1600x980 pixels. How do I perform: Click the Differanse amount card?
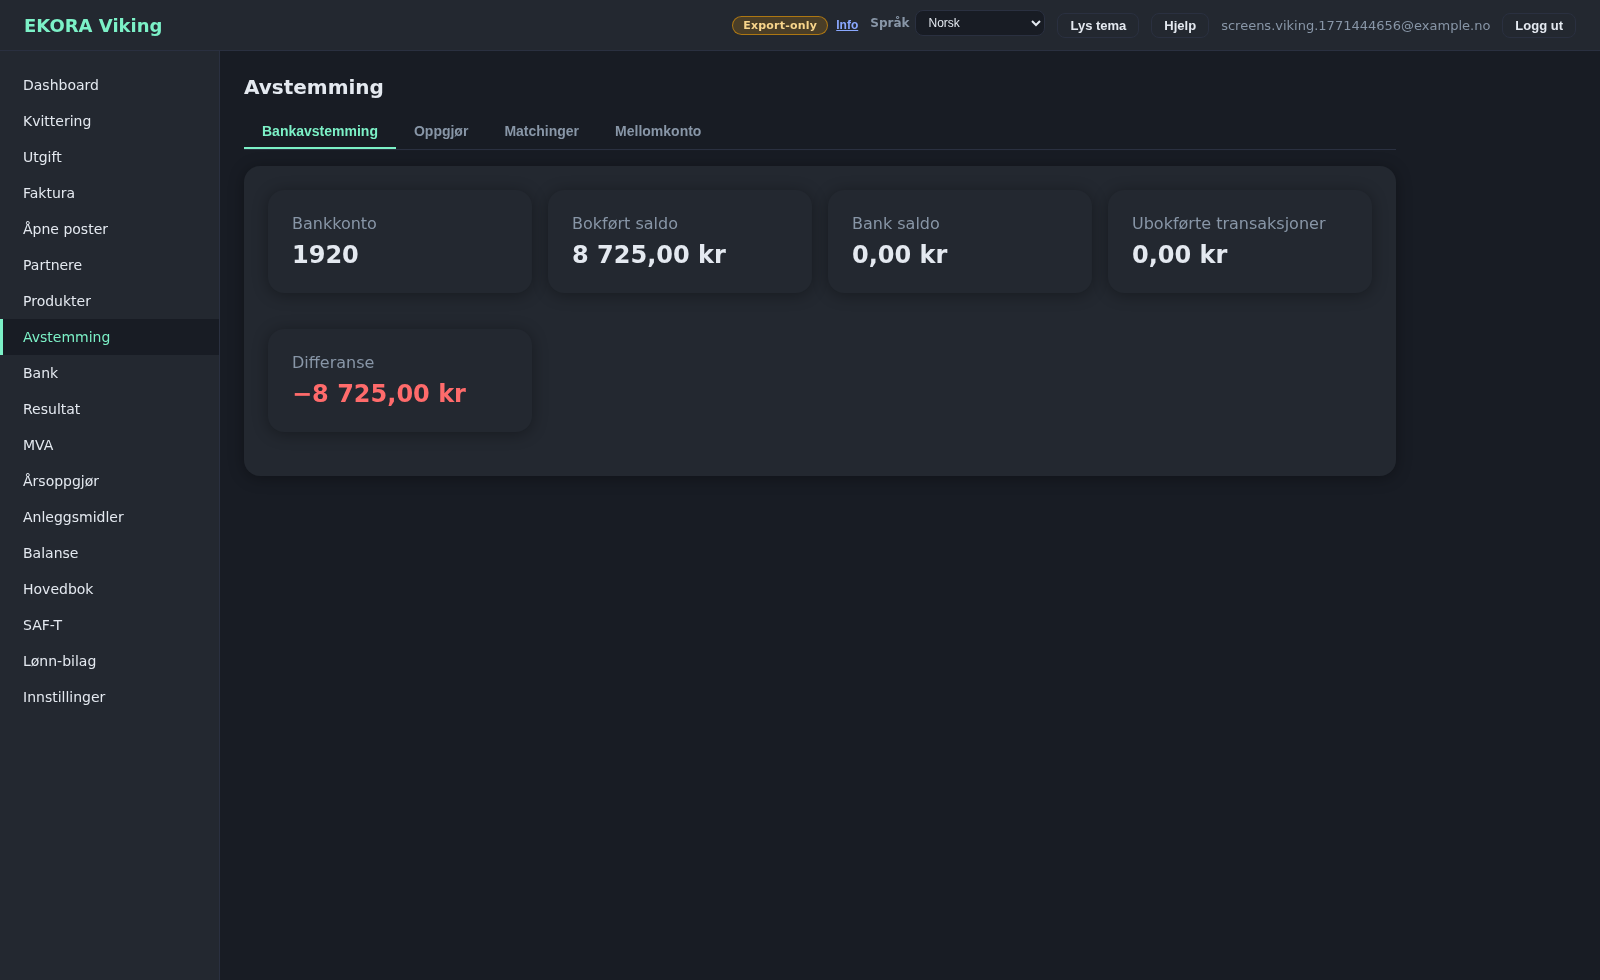coord(399,380)
